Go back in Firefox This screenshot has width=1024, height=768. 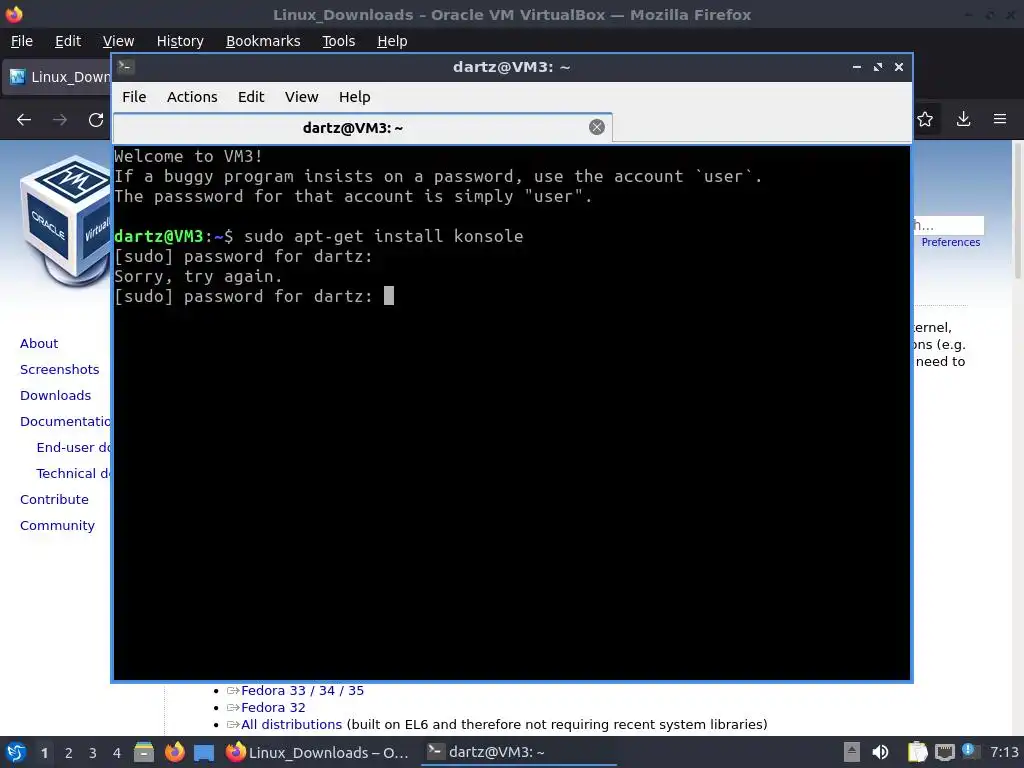tap(24, 120)
